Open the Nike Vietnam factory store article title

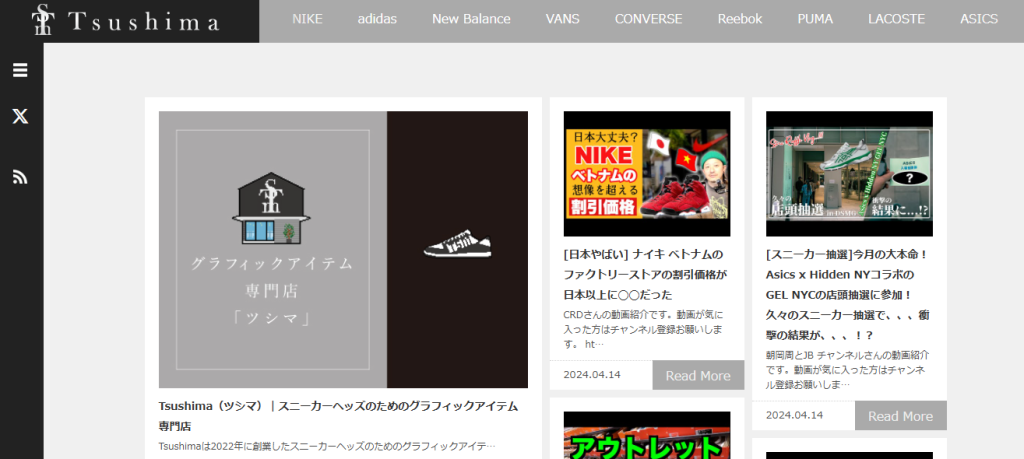645,275
